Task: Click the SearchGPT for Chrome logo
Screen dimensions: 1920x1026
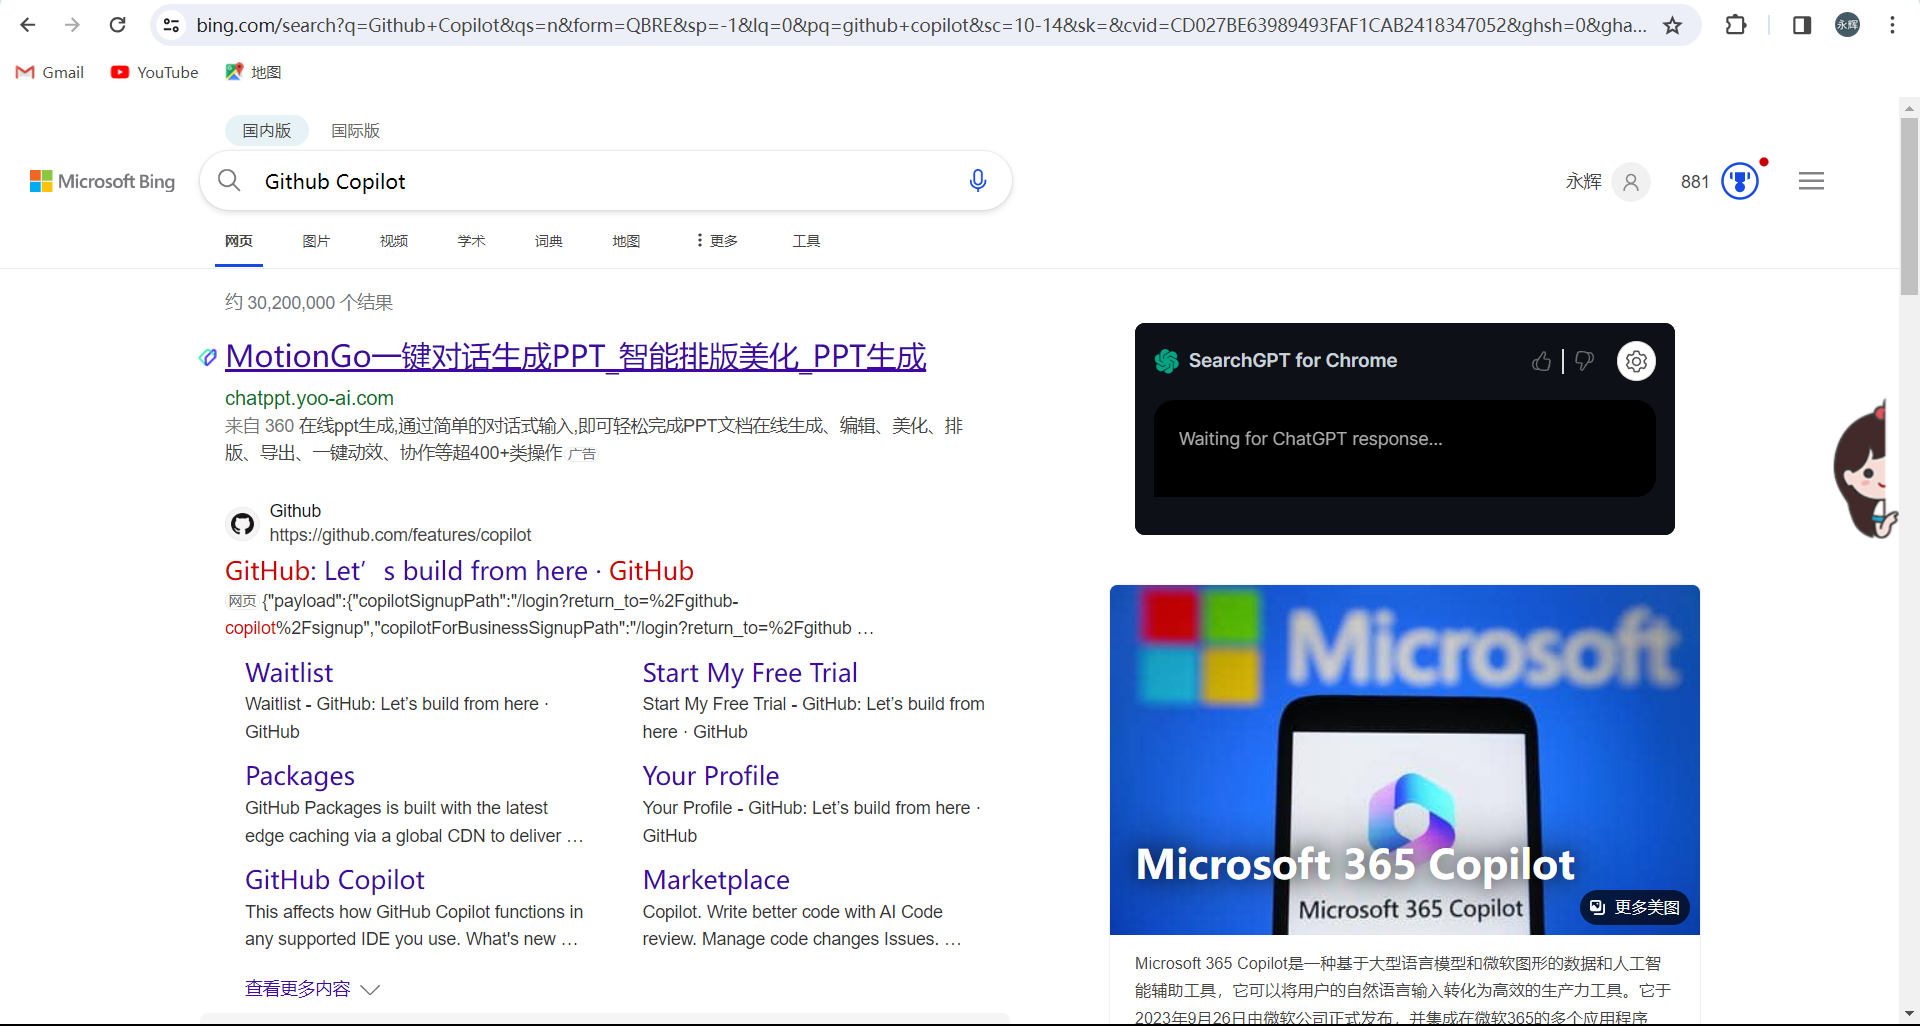Action: 1167,361
